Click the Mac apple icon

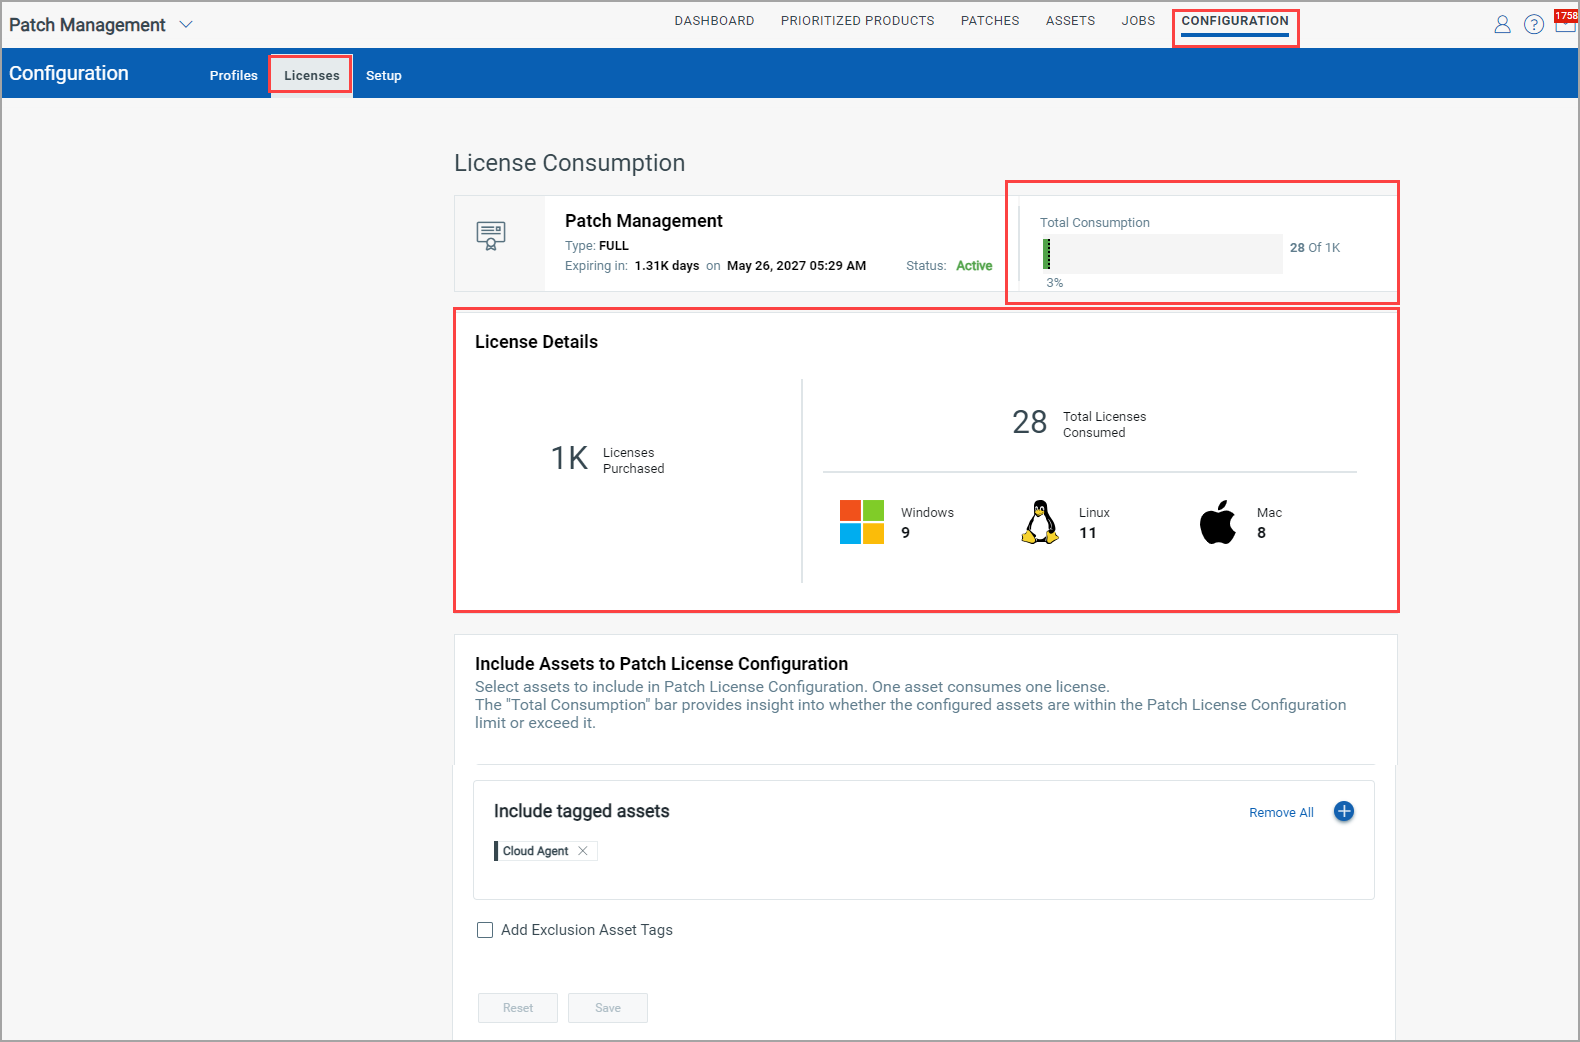1218,522
